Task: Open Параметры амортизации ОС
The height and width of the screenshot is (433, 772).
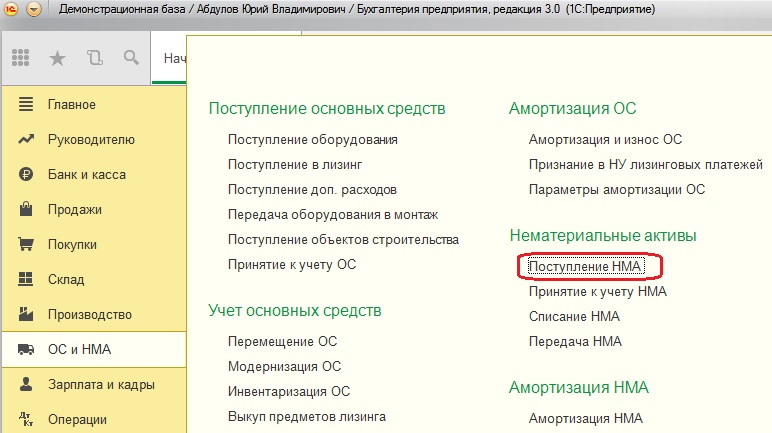Action: point(616,190)
